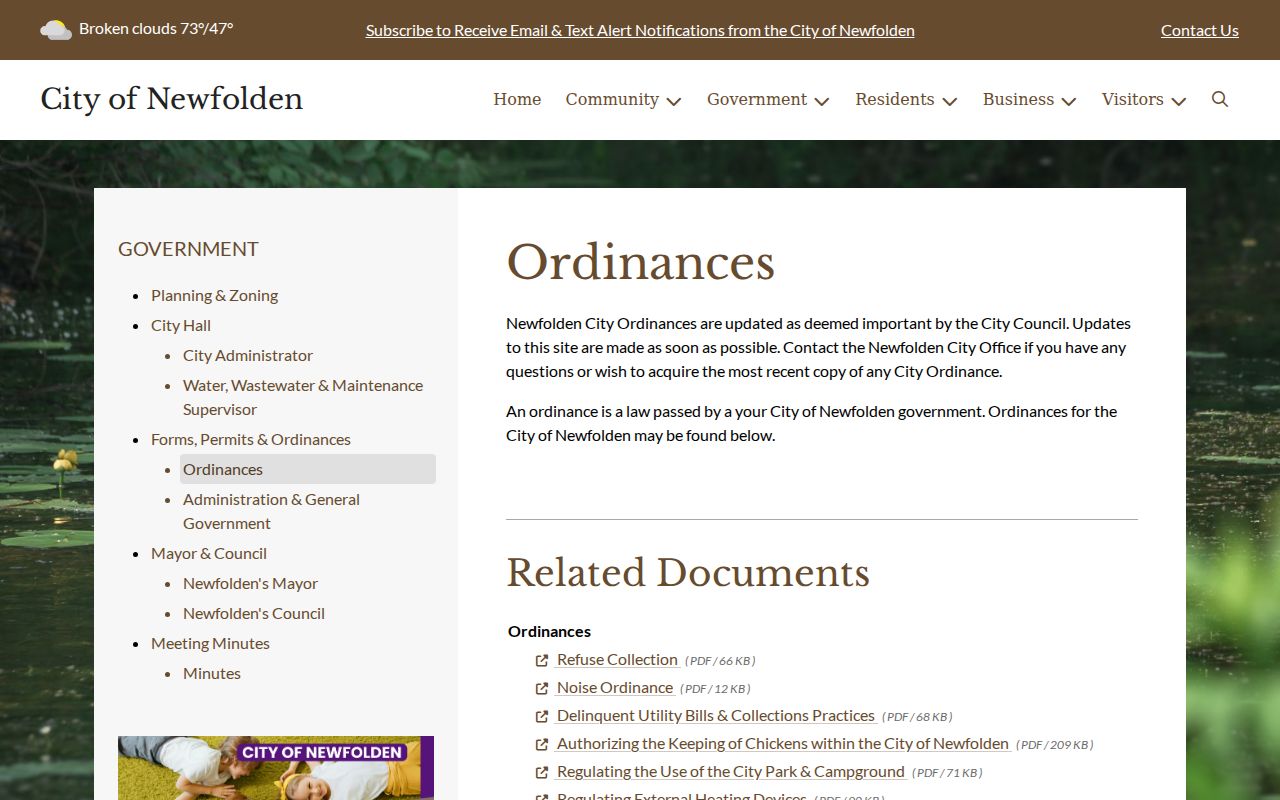
Task: Open the site search magnifier icon
Action: 1220,99
